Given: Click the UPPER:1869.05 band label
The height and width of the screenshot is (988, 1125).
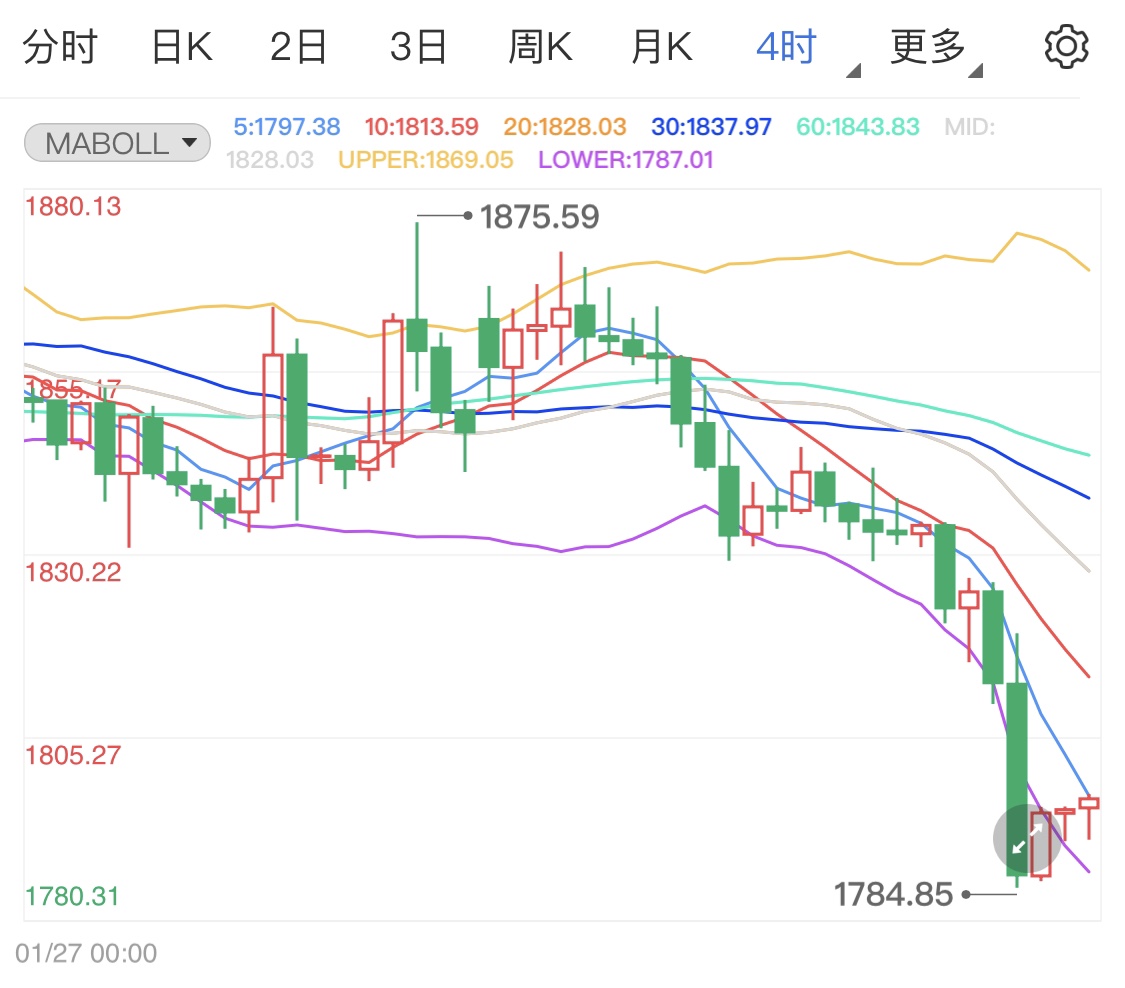Looking at the screenshot, I should pos(426,159).
